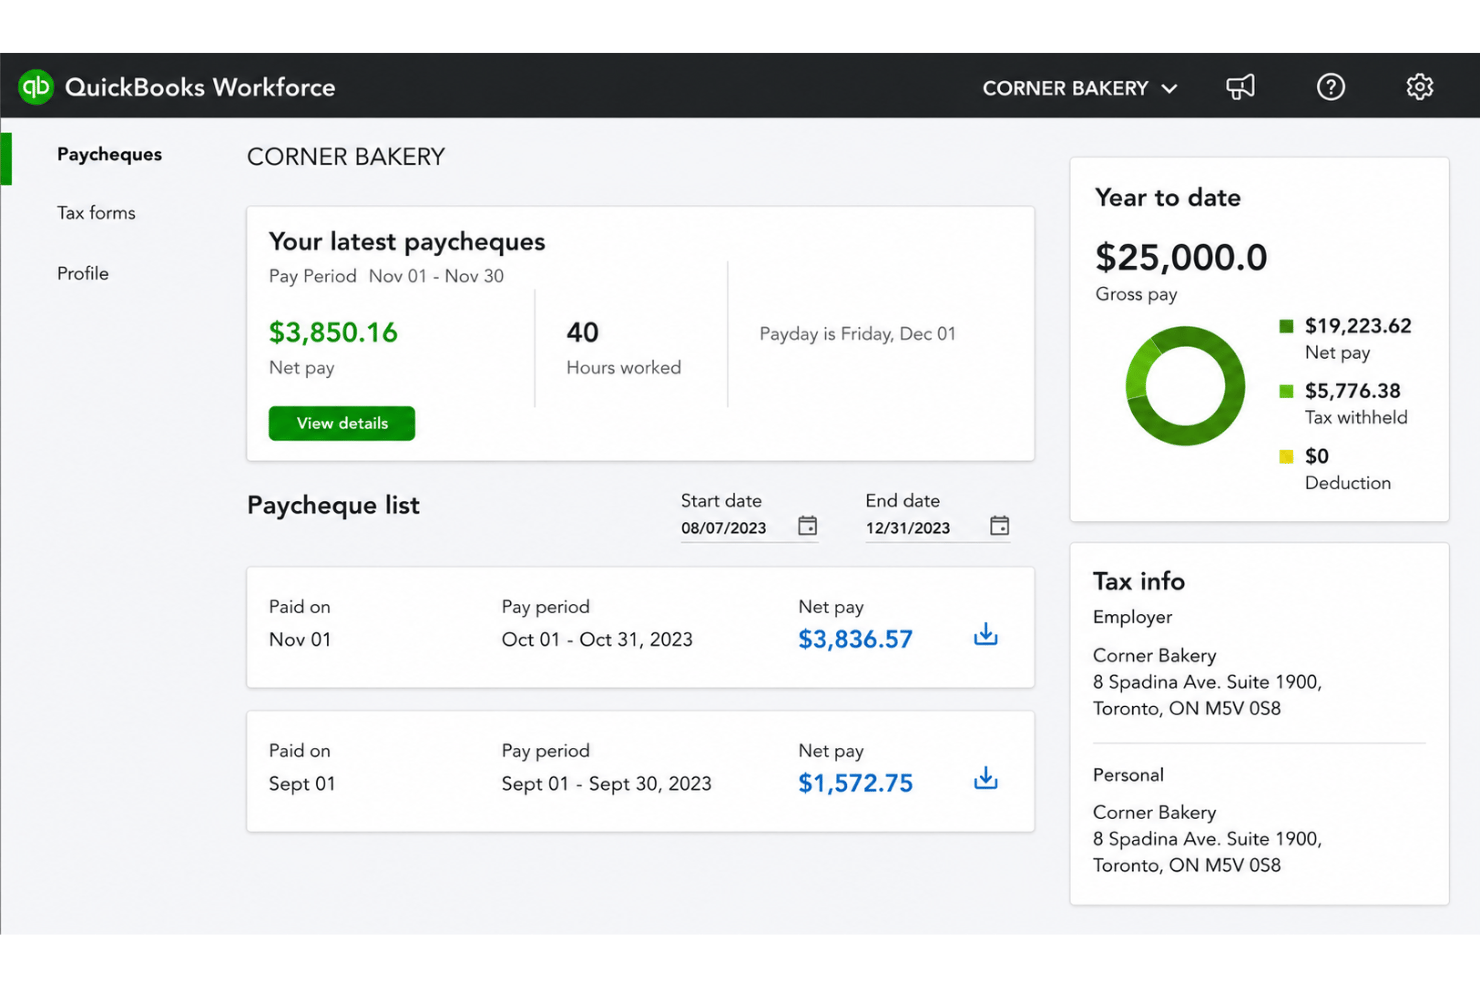Screen dimensions: 1480x987
Task: Click the Your latest paycheques heading
Action: pyautogui.click(x=407, y=242)
